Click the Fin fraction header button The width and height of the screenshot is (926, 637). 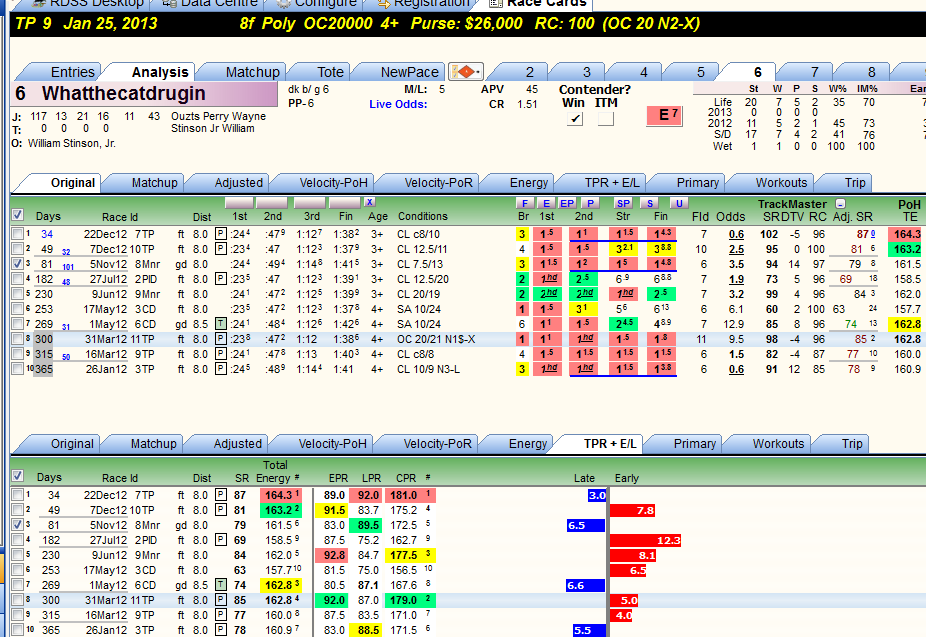click(x=344, y=203)
